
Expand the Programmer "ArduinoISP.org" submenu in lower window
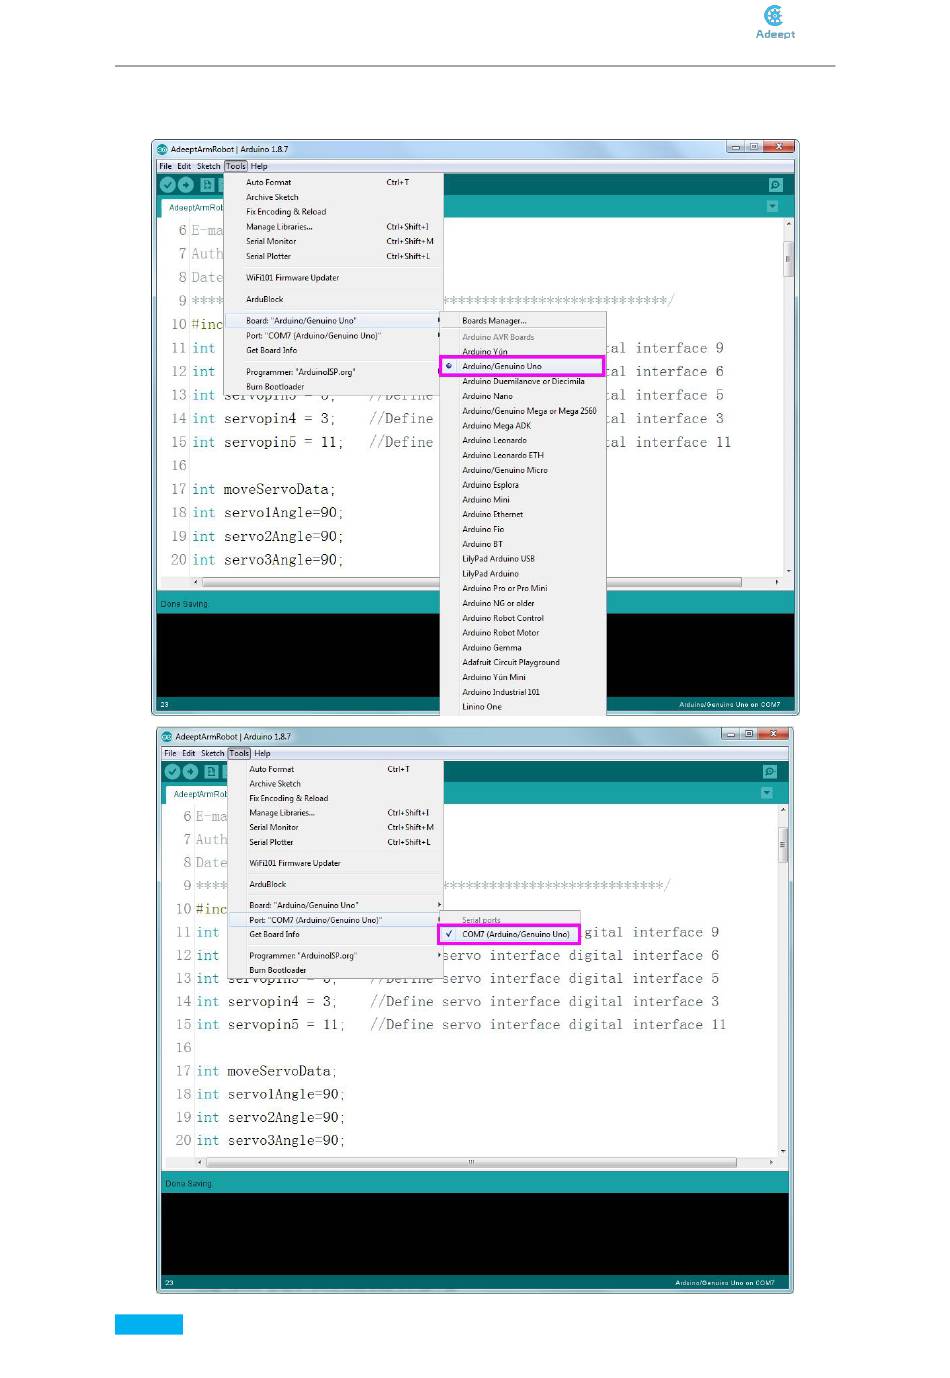coord(302,955)
